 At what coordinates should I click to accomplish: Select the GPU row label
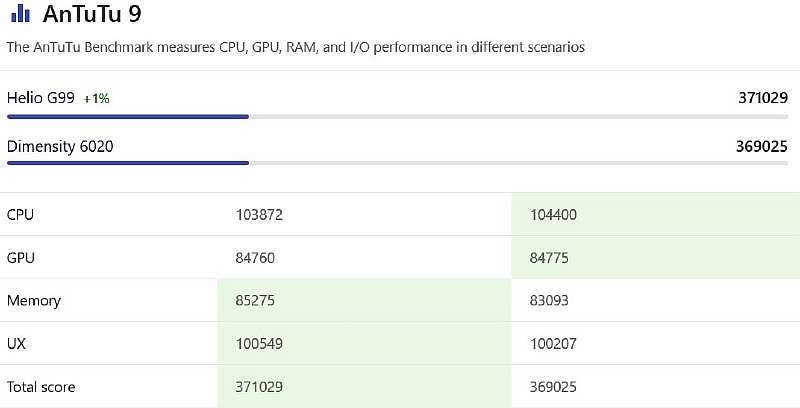[x=21, y=258]
